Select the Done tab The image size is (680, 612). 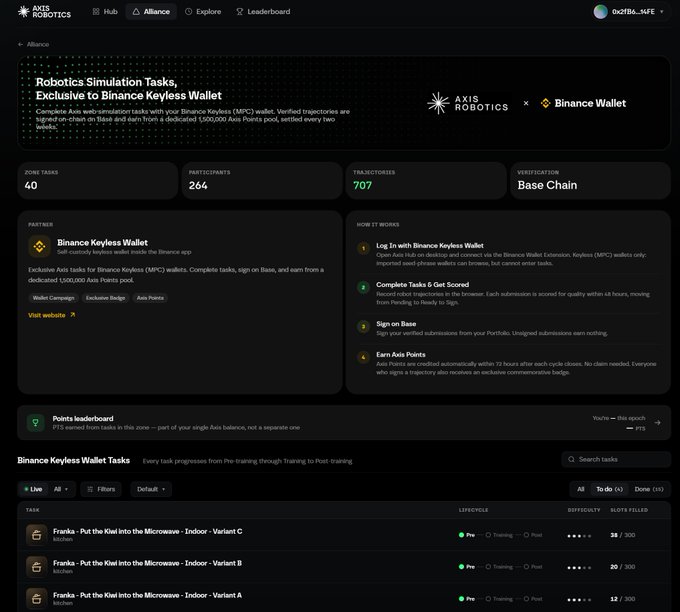[x=649, y=489]
